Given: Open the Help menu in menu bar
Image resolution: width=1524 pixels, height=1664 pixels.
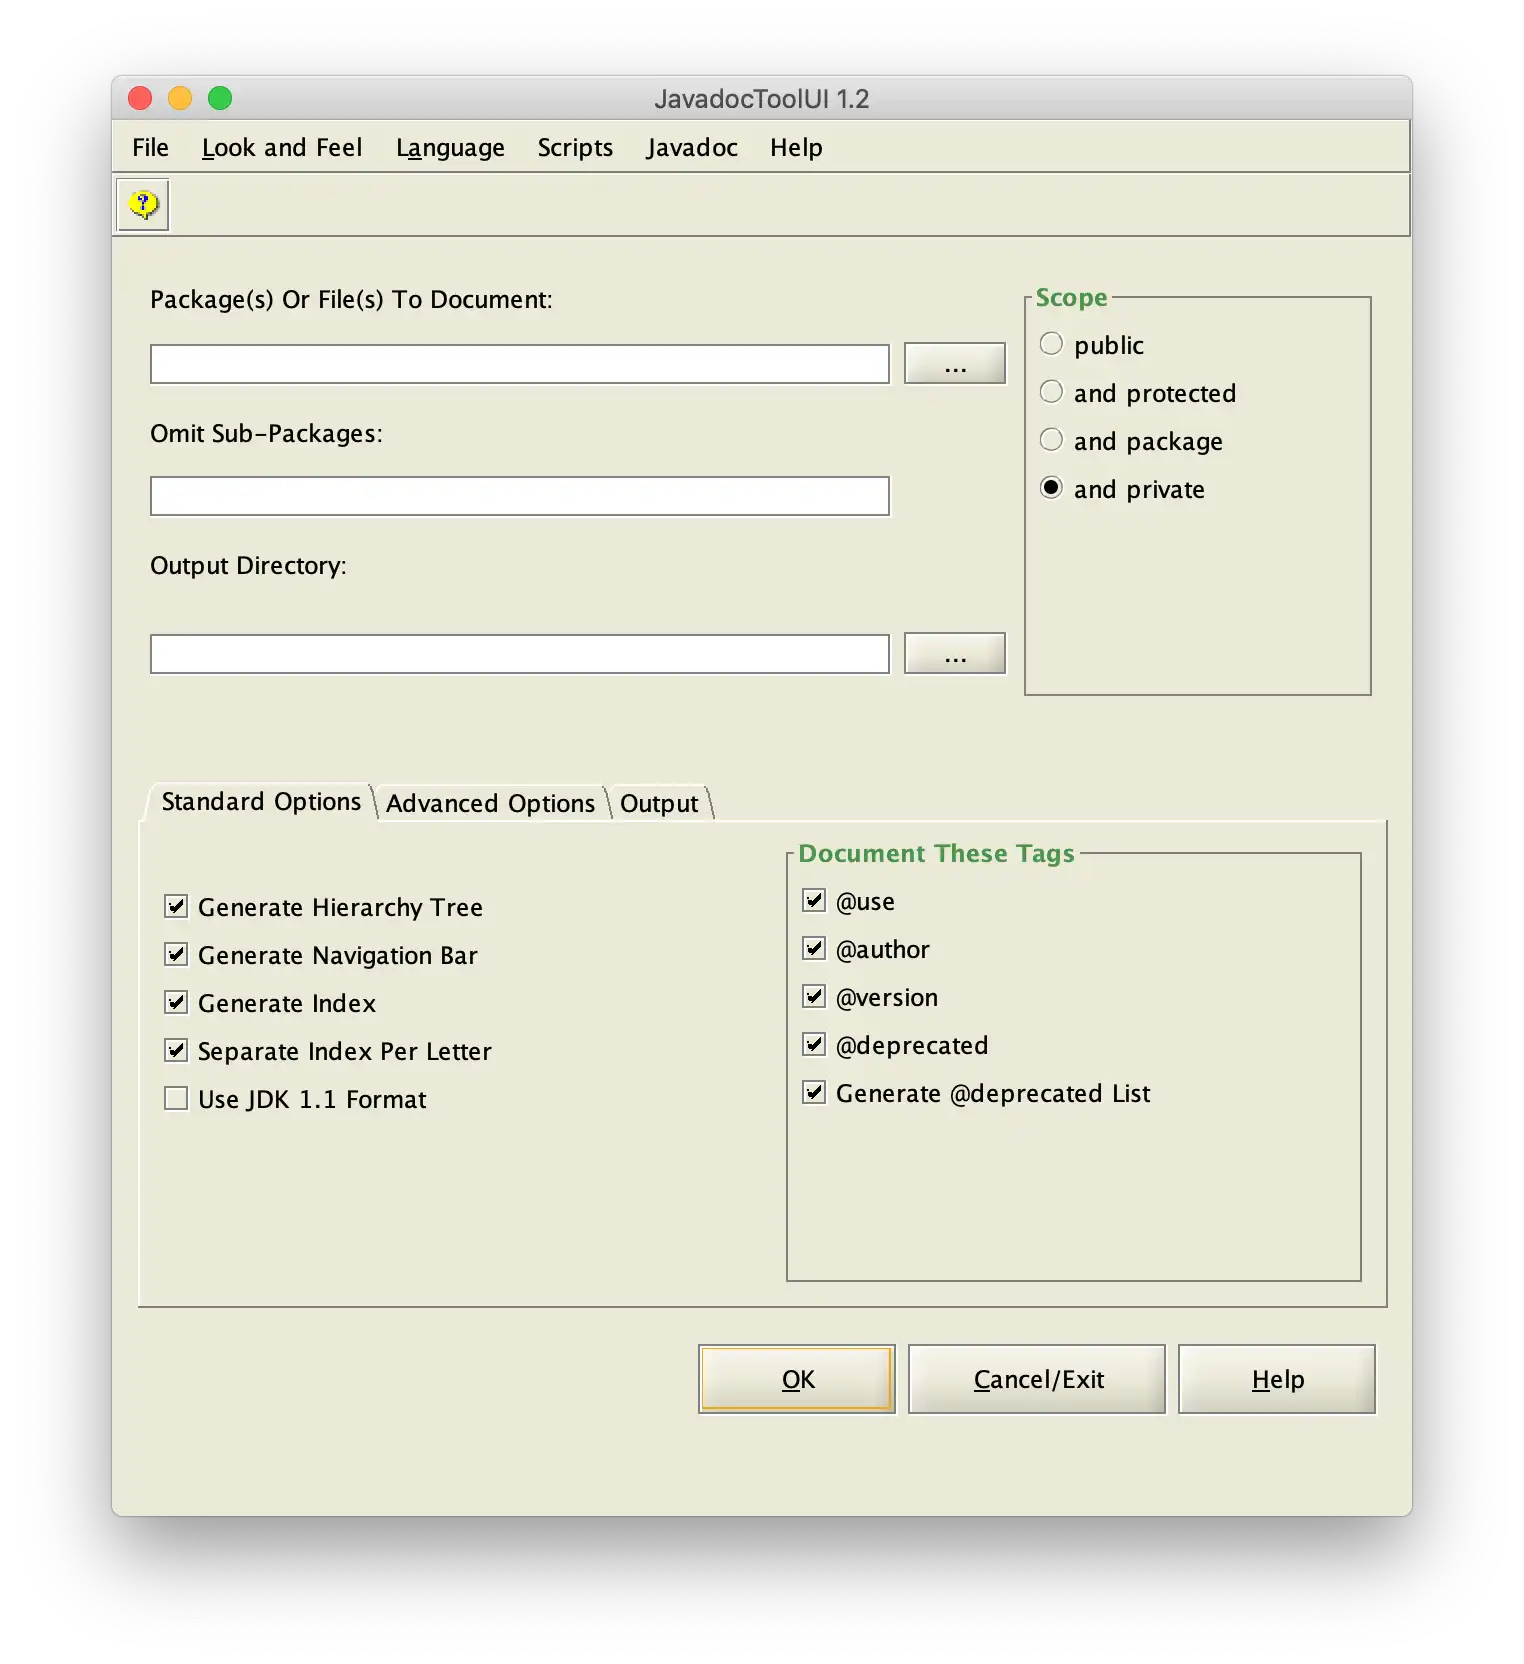Looking at the screenshot, I should [x=796, y=147].
